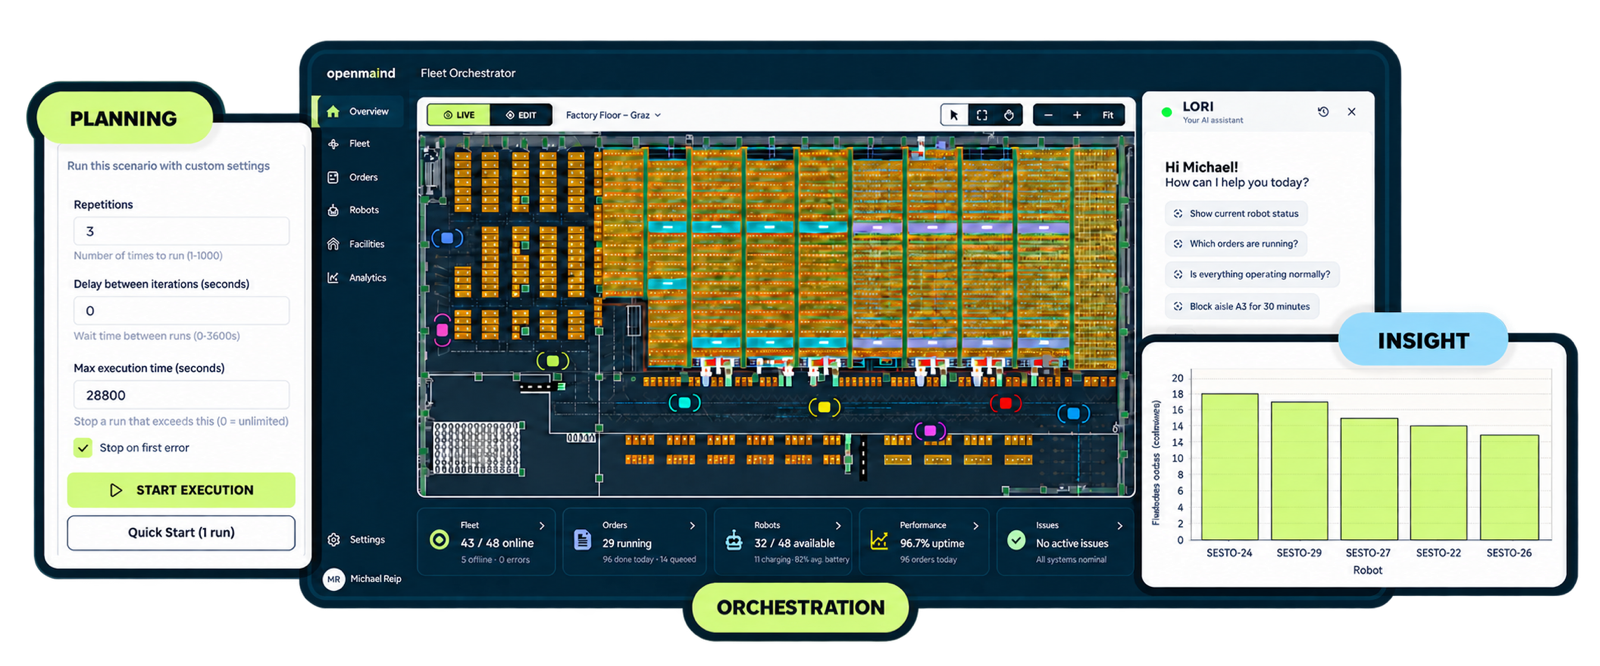Click Block aisle A3 for 30 minutes
Viewport: 1600px width, 666px height.
click(1242, 306)
